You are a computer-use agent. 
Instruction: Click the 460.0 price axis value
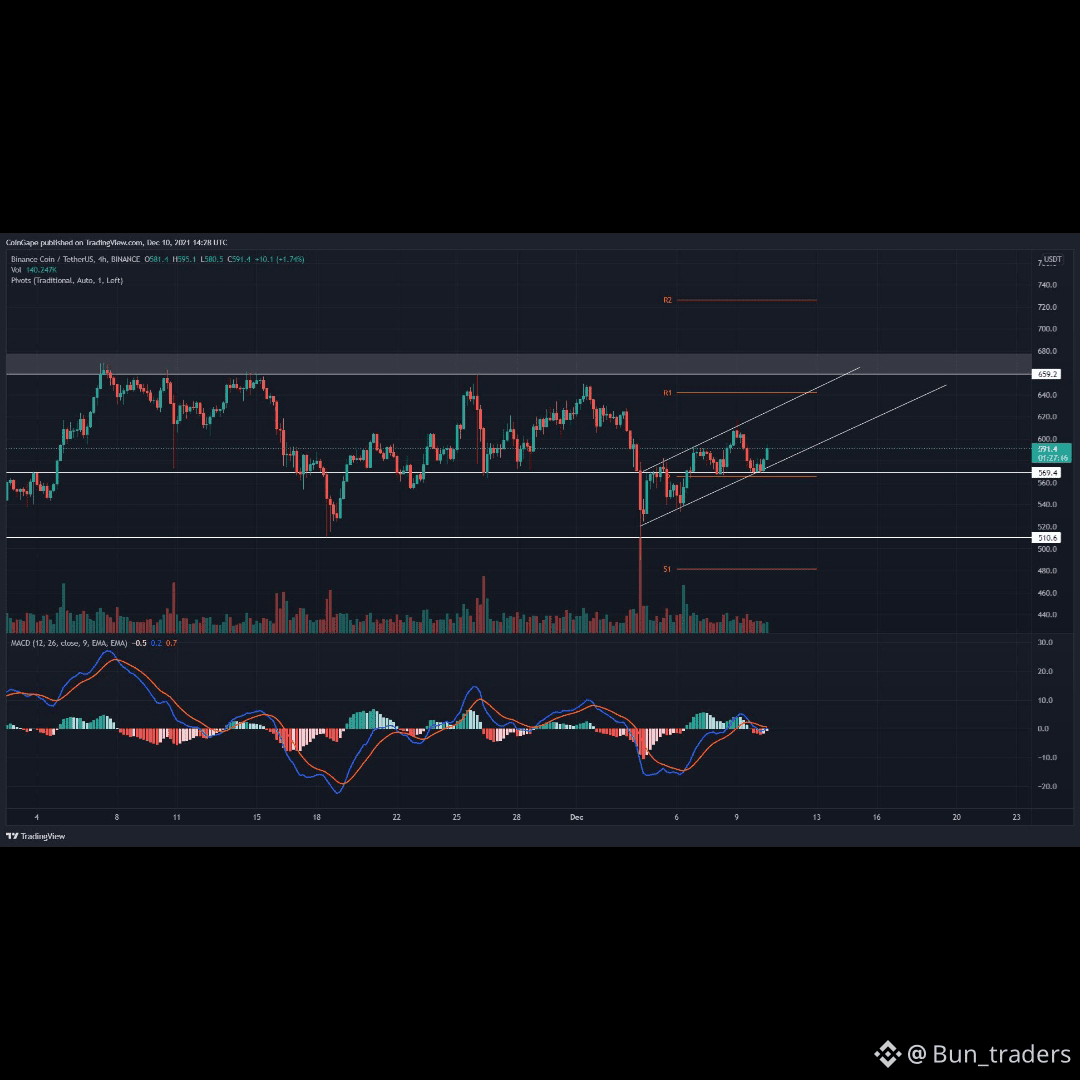click(x=1047, y=593)
